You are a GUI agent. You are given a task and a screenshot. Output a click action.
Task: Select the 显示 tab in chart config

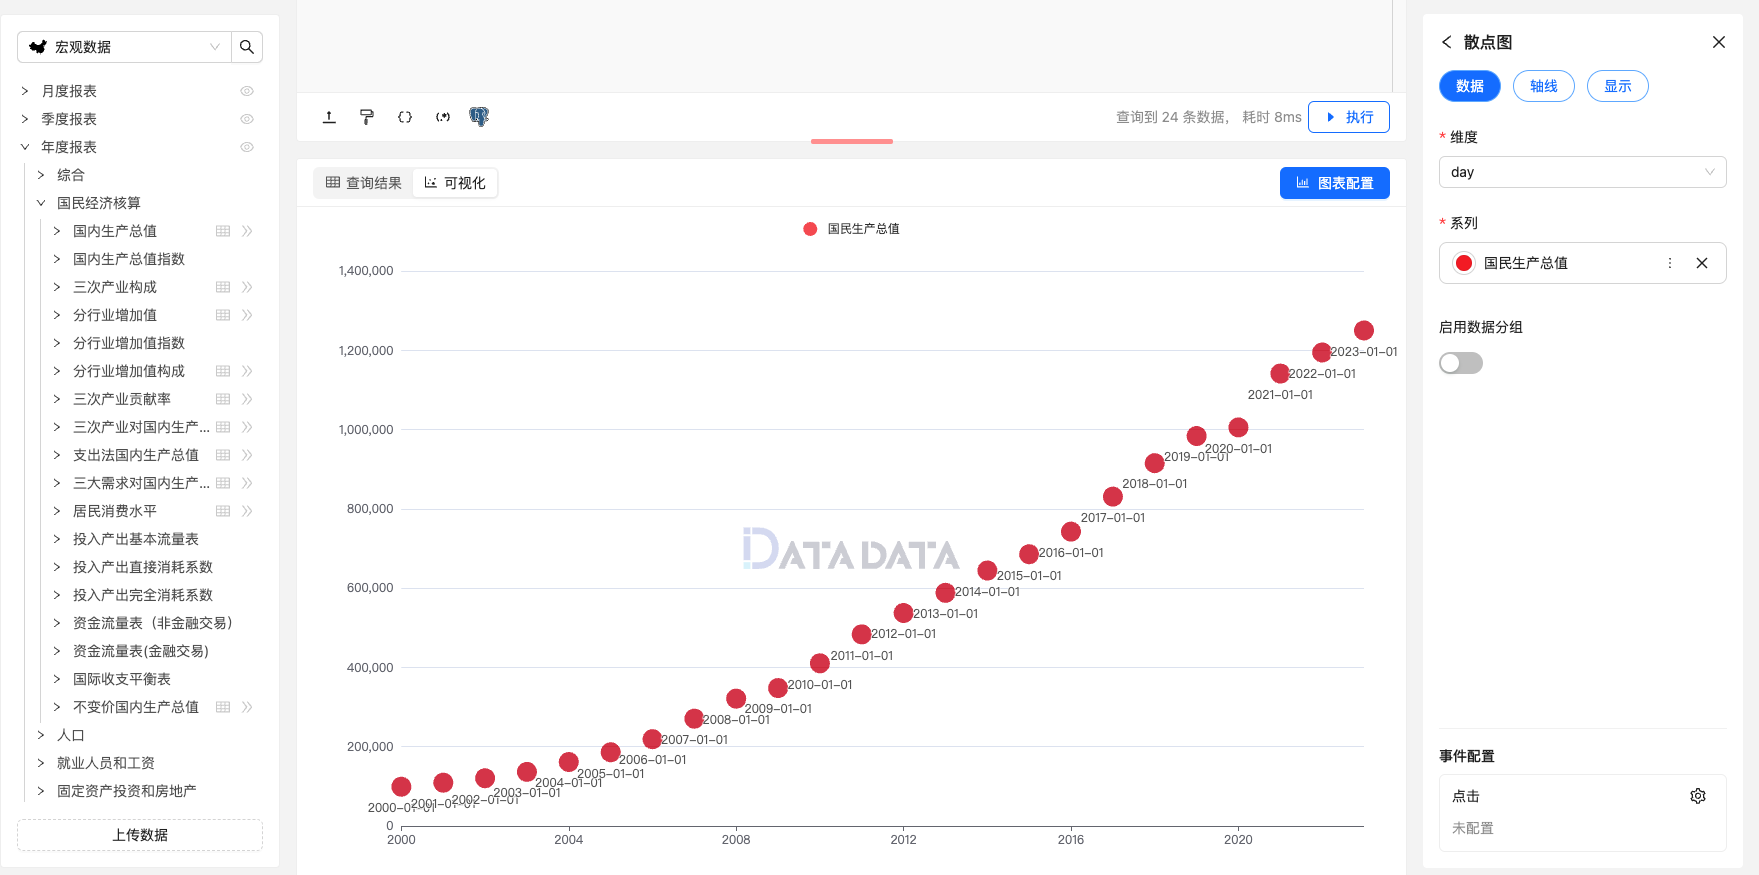[1618, 86]
